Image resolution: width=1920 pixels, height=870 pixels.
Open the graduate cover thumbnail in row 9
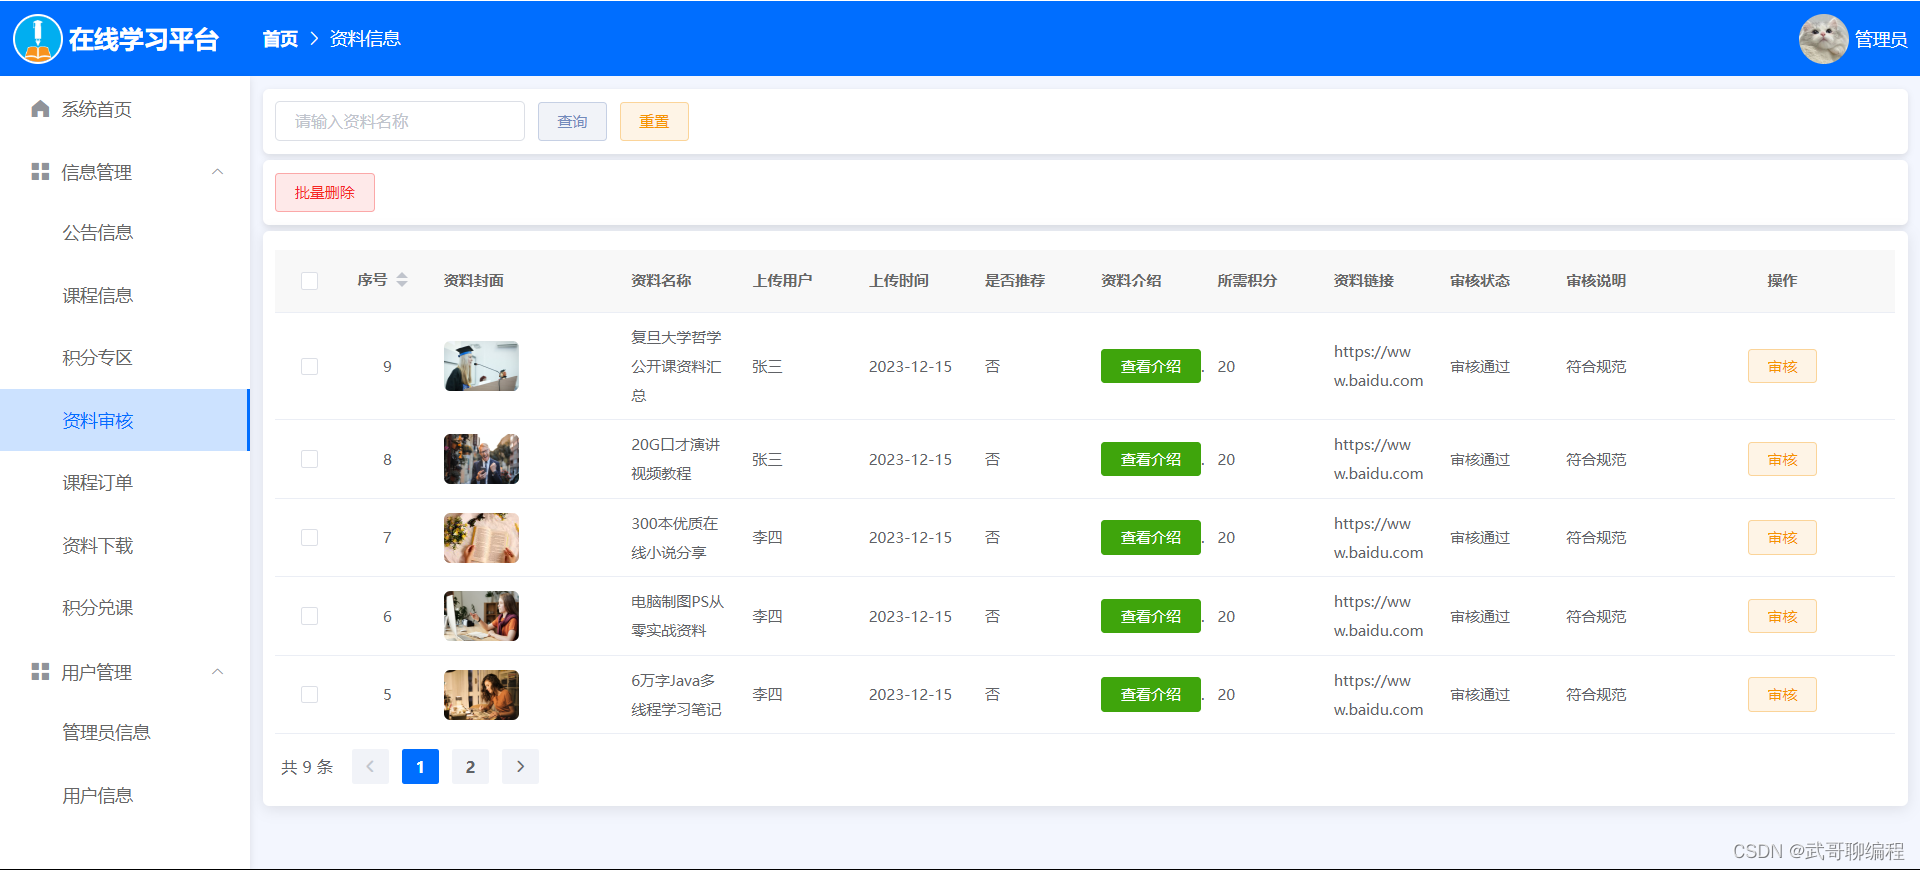(481, 366)
